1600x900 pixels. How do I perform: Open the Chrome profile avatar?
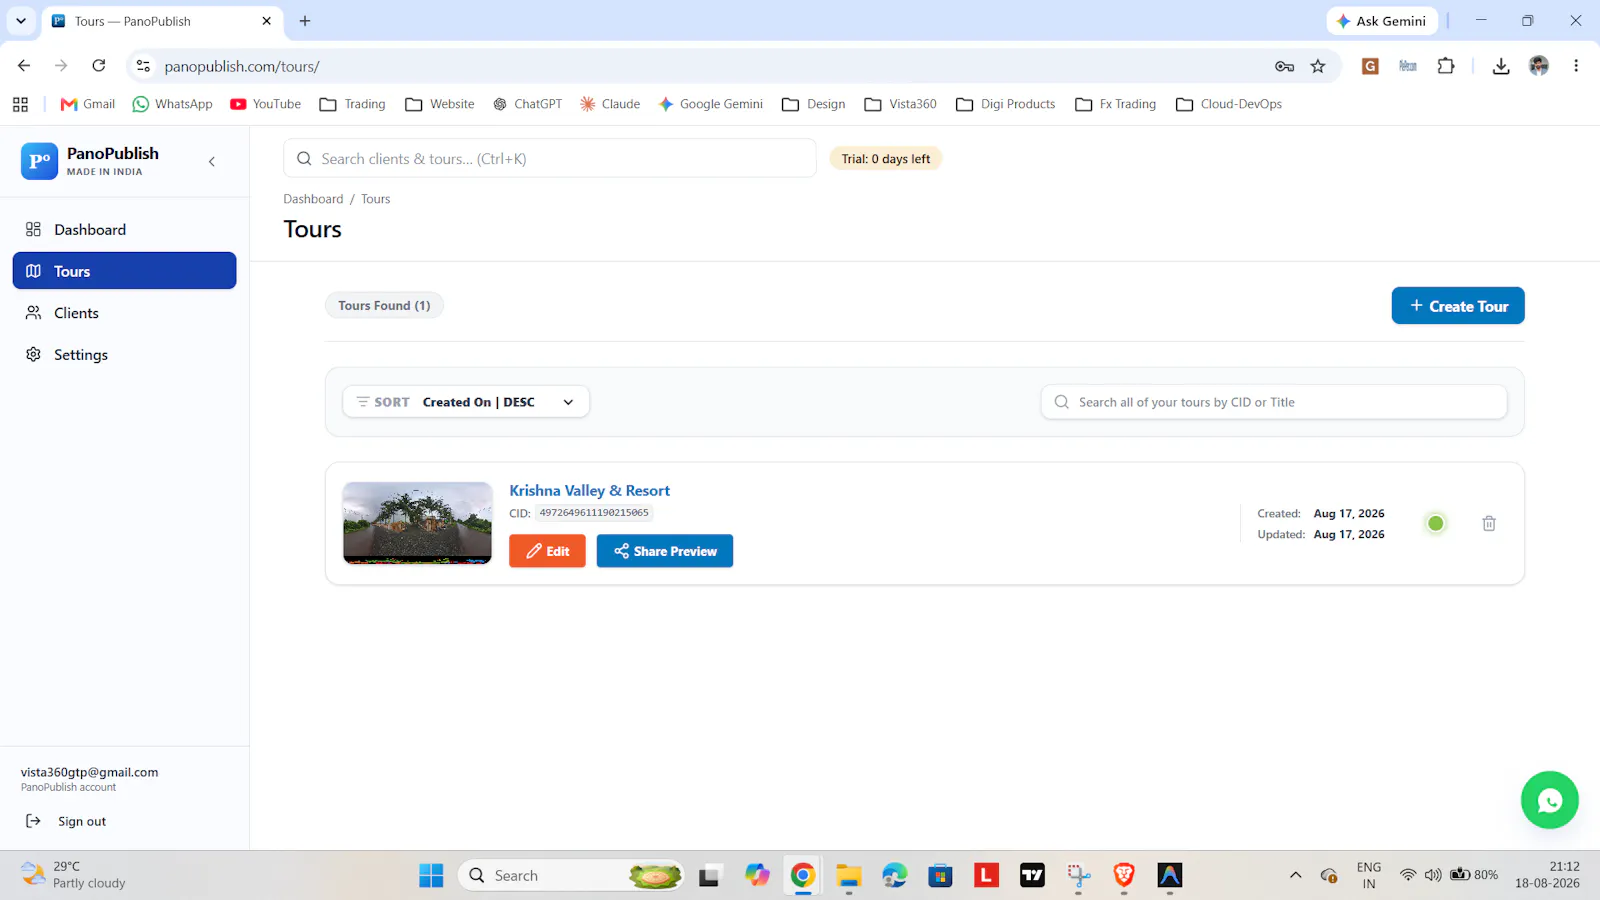tap(1539, 66)
